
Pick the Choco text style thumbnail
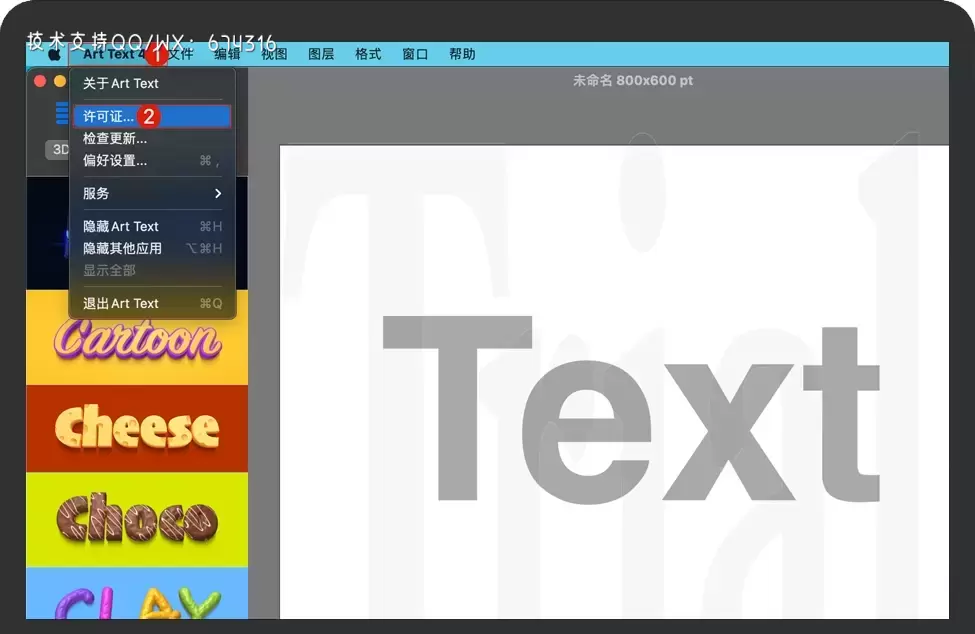(x=137, y=520)
